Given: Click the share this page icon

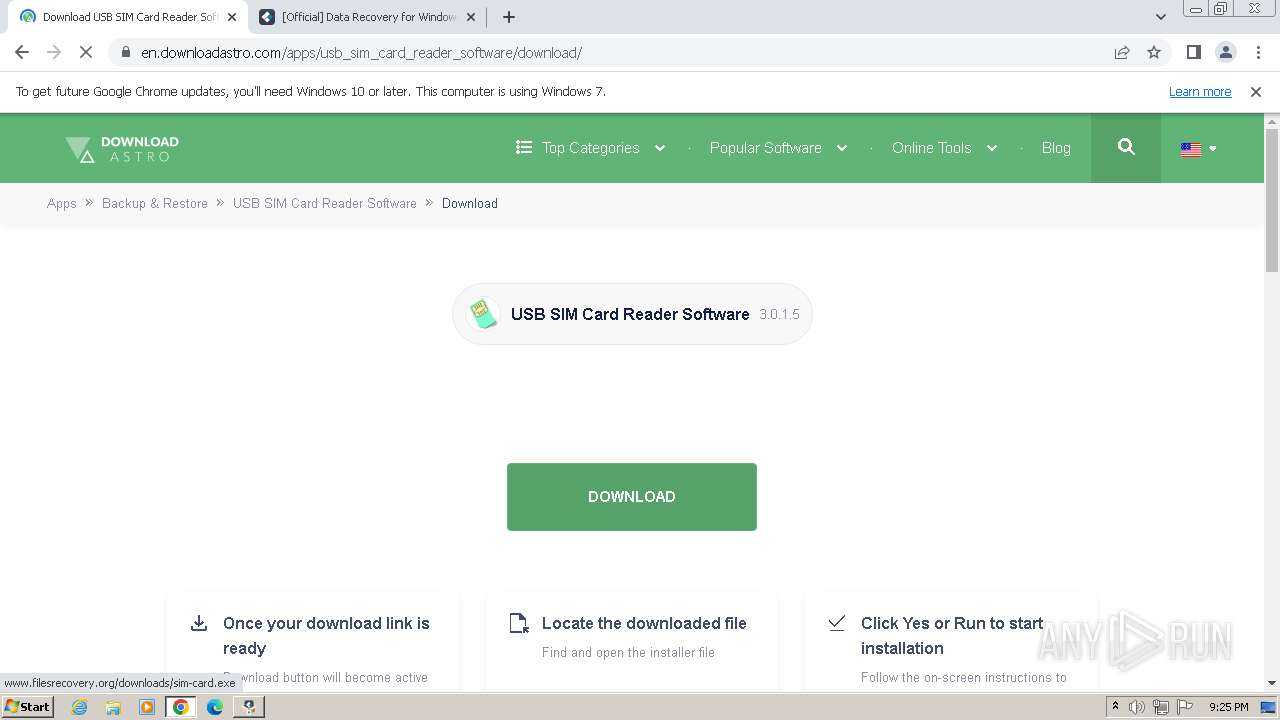Looking at the screenshot, I should click(1122, 53).
